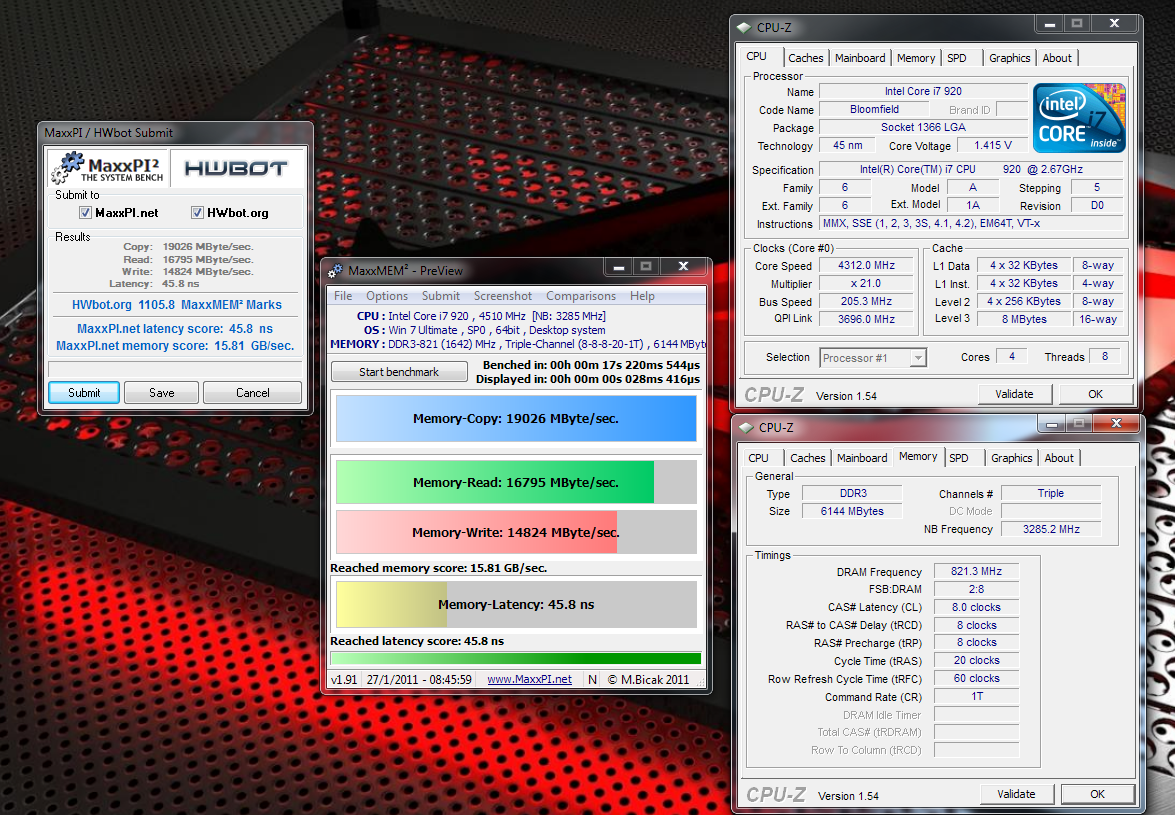Switch to SPD tab in upper CPU-Z
The height and width of the screenshot is (815, 1175).
[957, 58]
